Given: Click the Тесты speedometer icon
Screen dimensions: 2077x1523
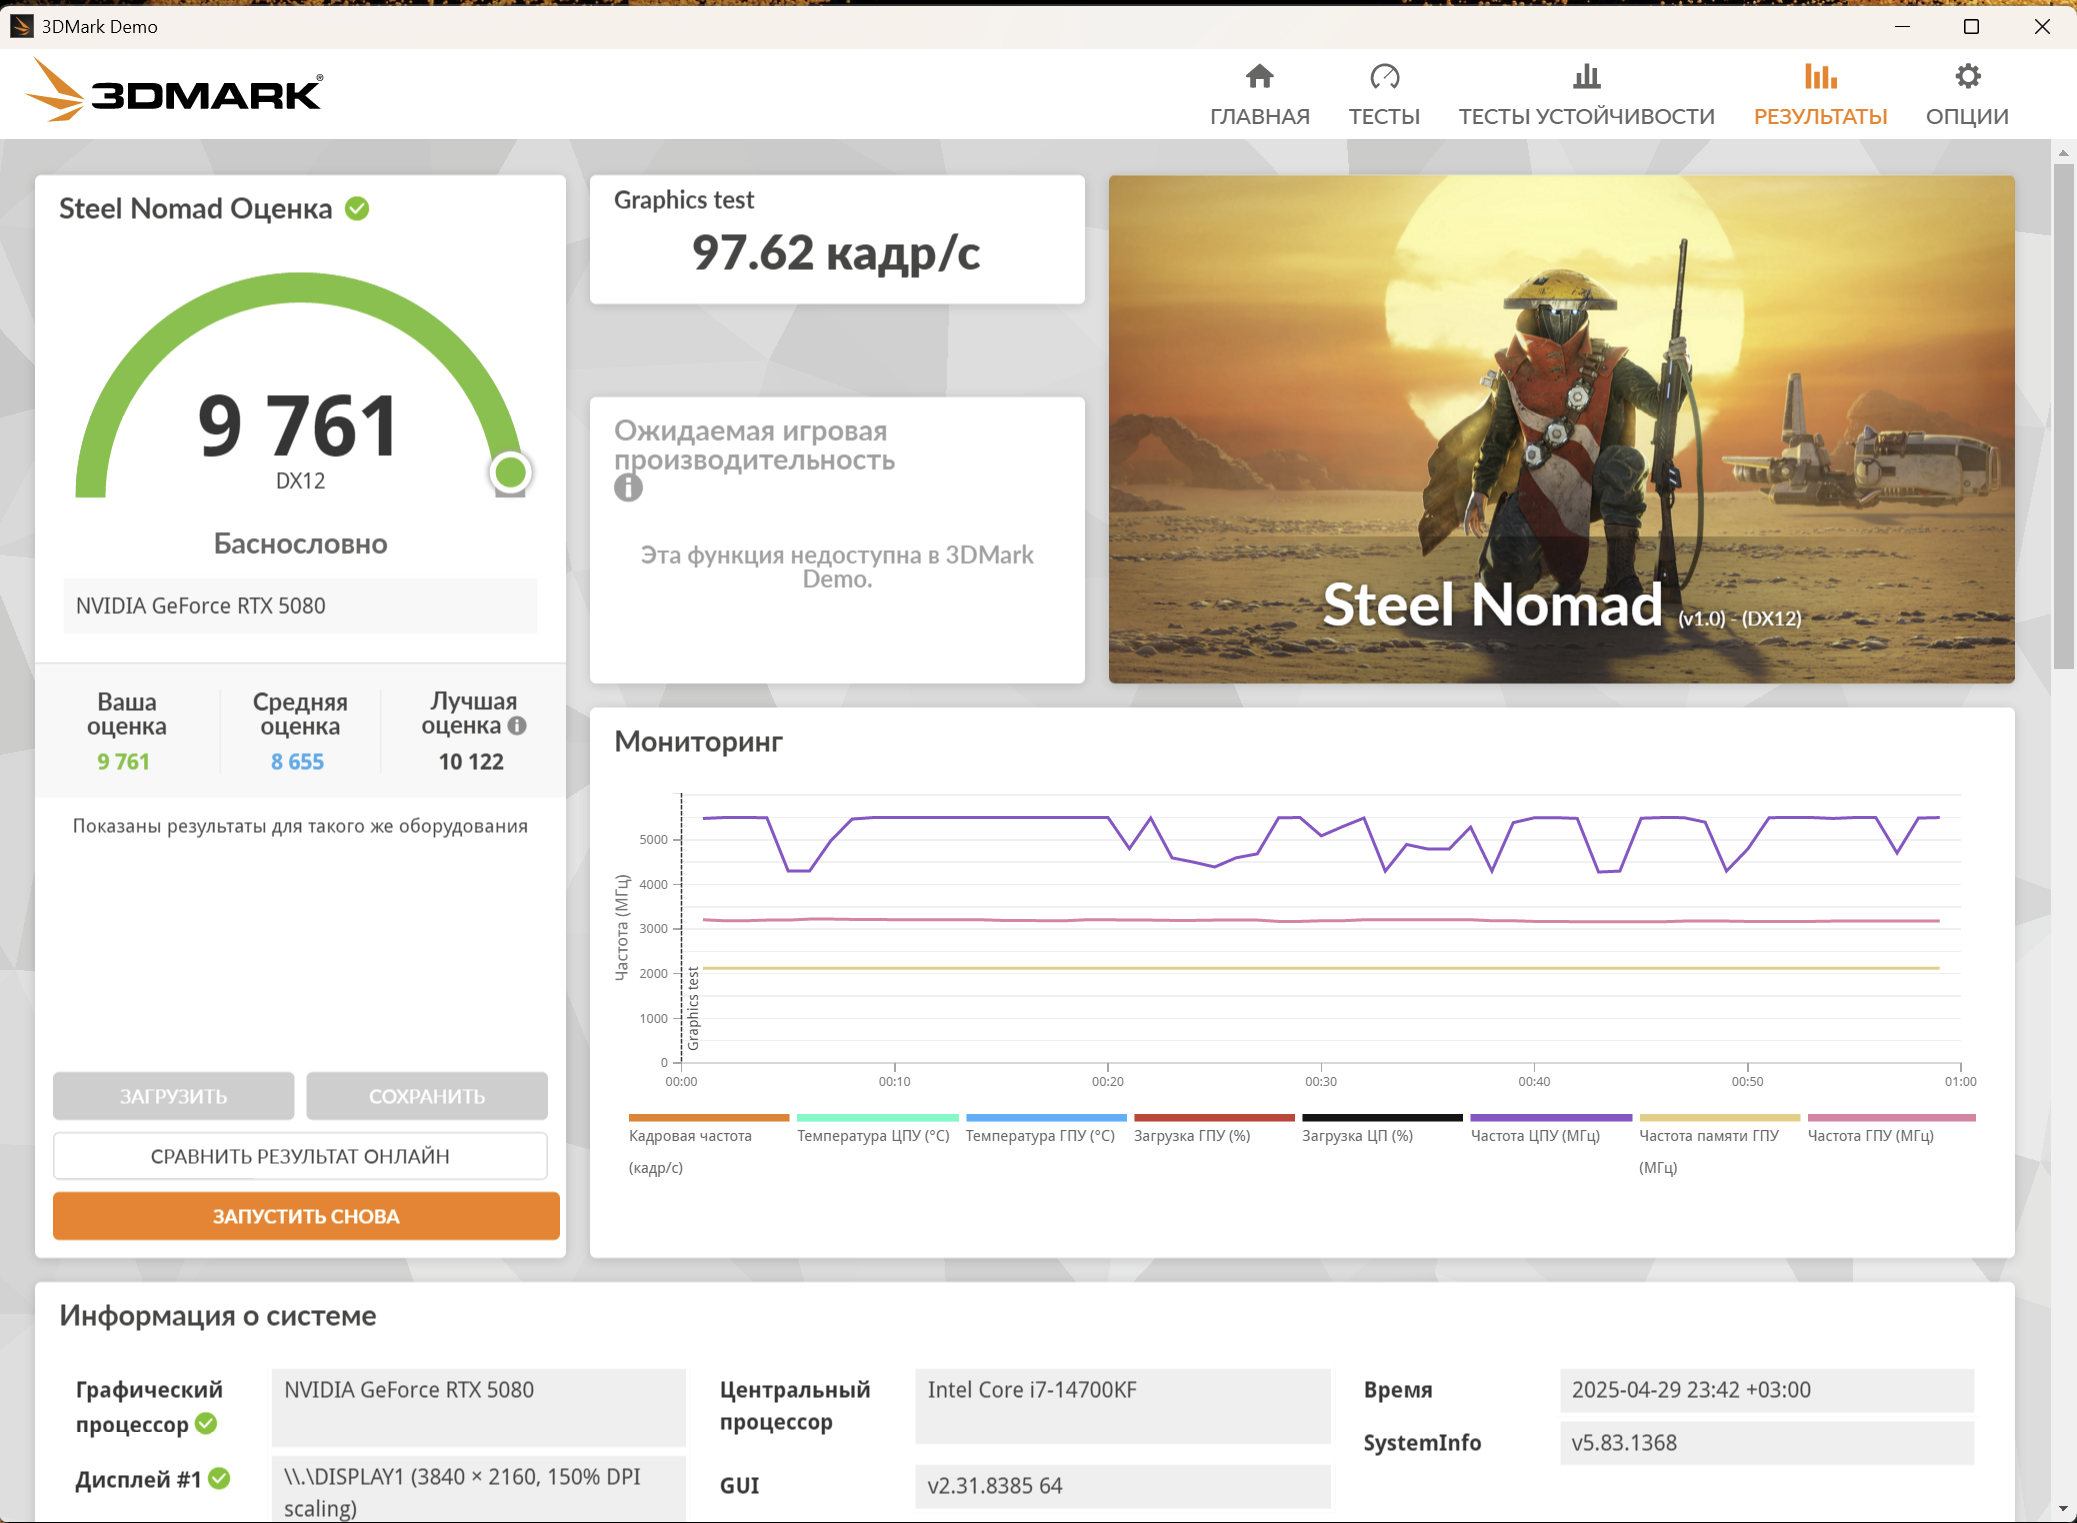Looking at the screenshot, I should coord(1384,77).
